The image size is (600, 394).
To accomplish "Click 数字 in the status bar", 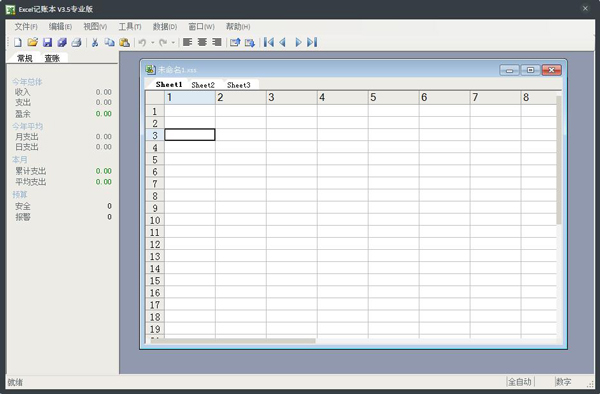I will coord(564,381).
